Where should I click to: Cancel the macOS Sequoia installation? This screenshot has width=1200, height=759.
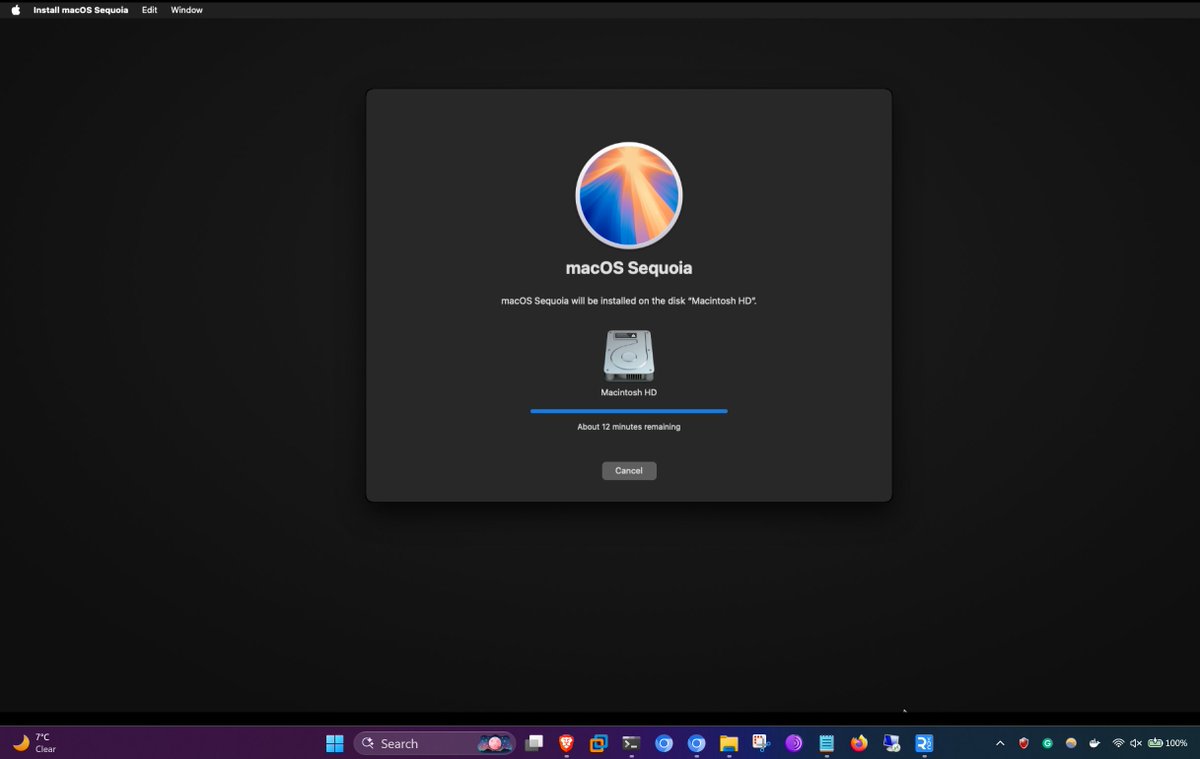629,471
